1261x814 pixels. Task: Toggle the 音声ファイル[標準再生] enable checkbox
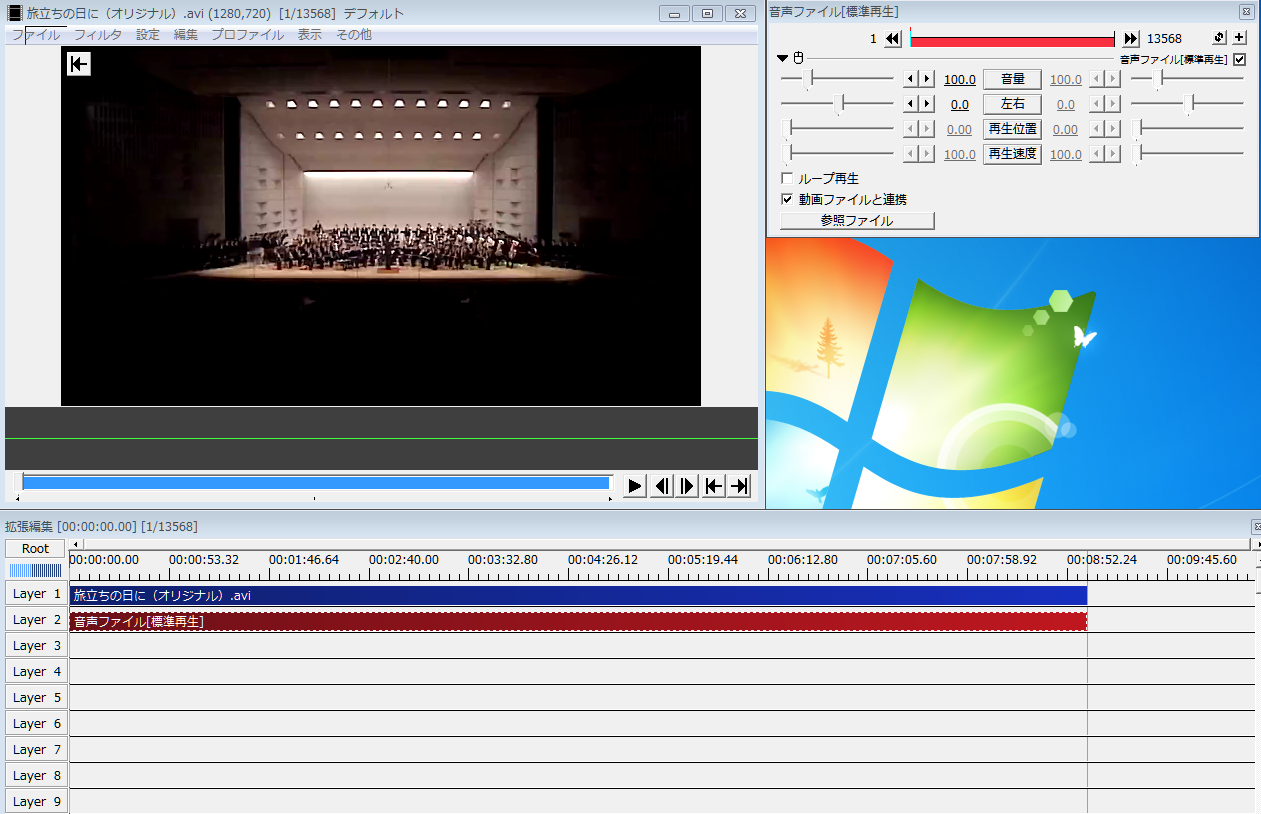click(x=1240, y=59)
